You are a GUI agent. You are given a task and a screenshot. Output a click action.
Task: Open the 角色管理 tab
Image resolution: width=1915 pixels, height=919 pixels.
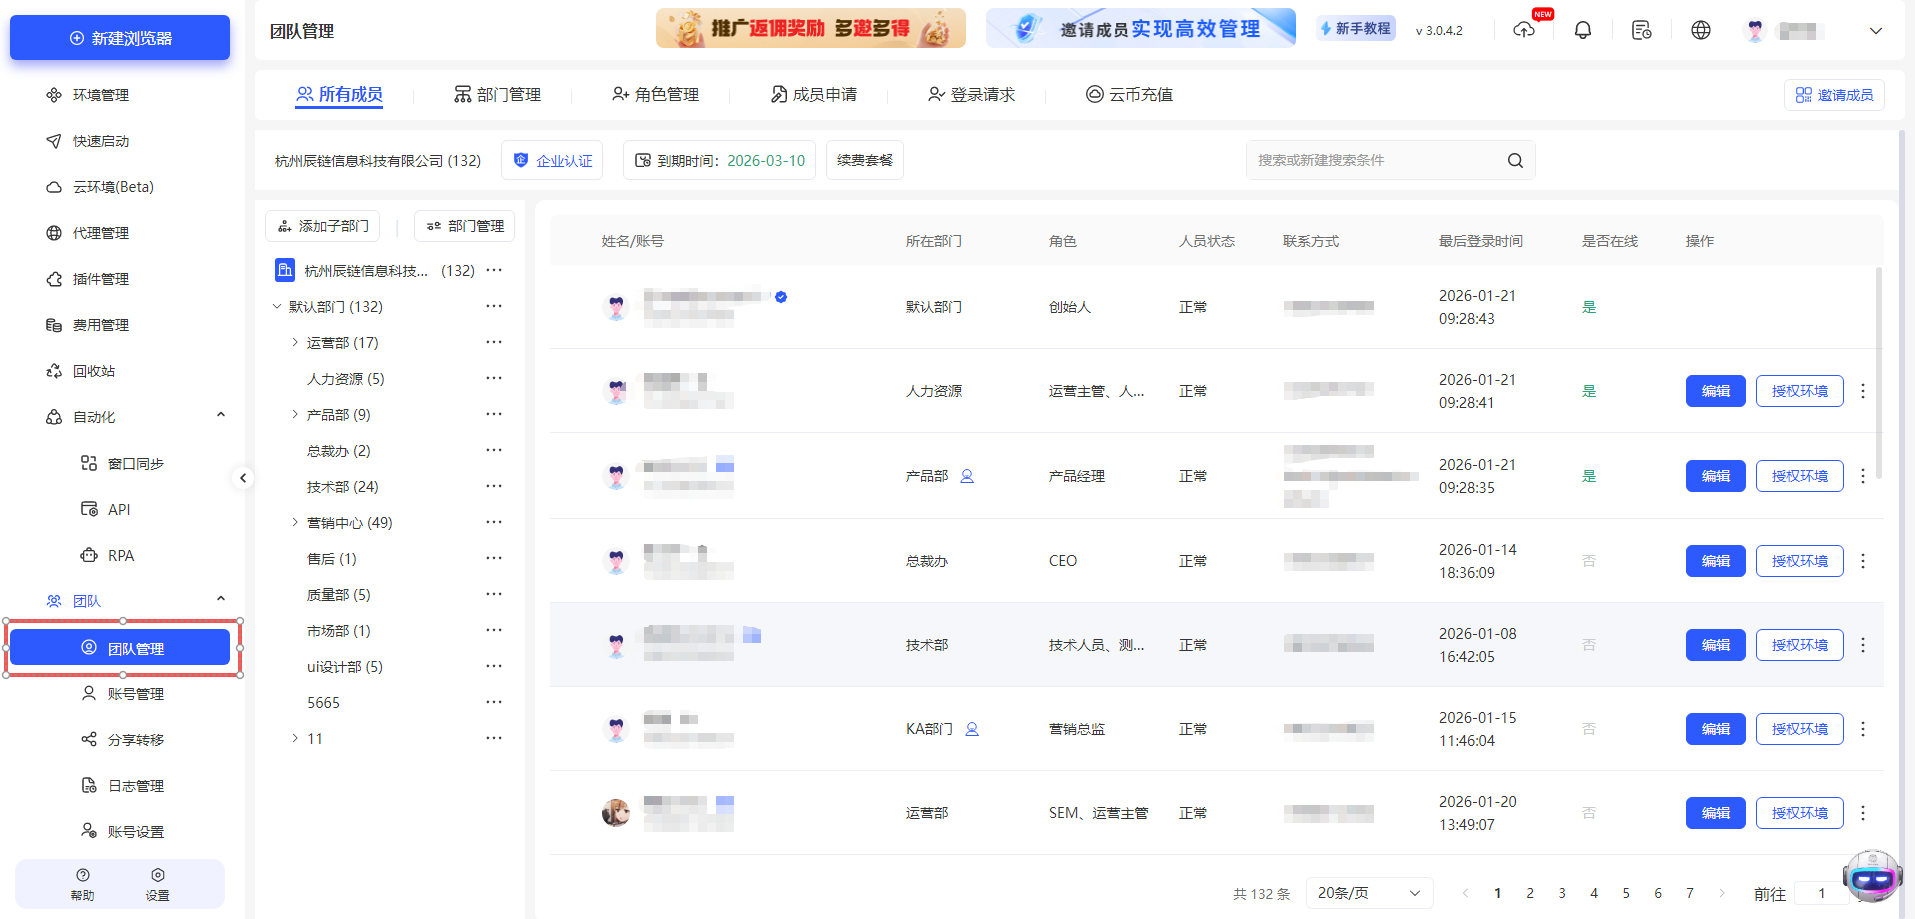[x=654, y=94]
